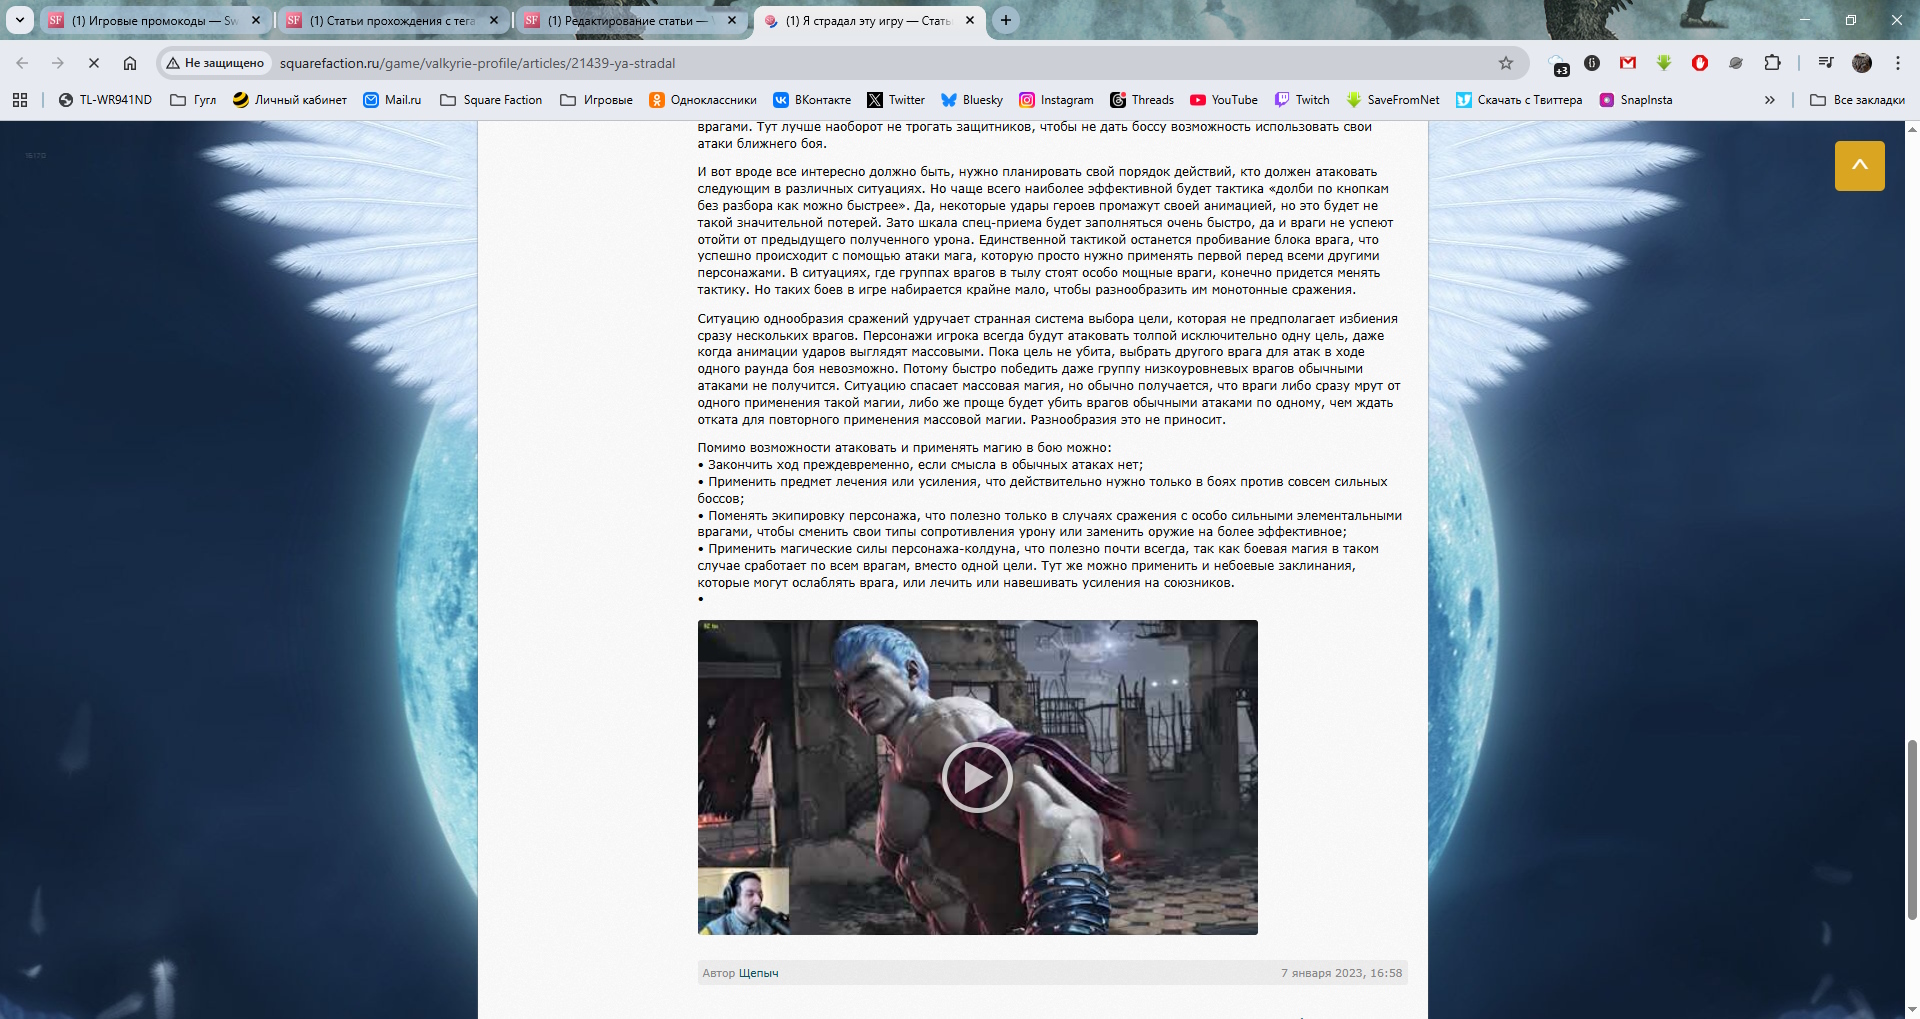This screenshot has width=1920, height=1019.
Task: Click the bookmark star icon in address bar
Action: point(1505,63)
